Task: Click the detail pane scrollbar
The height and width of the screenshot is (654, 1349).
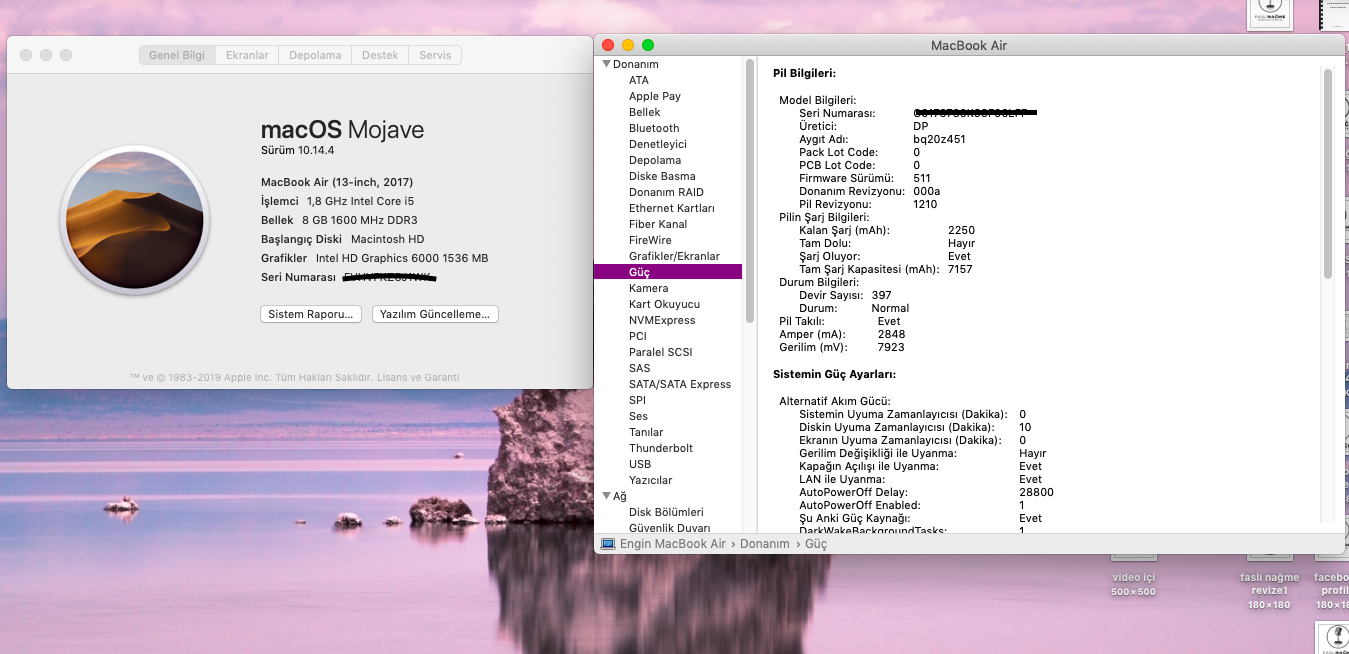Action: [1328, 172]
